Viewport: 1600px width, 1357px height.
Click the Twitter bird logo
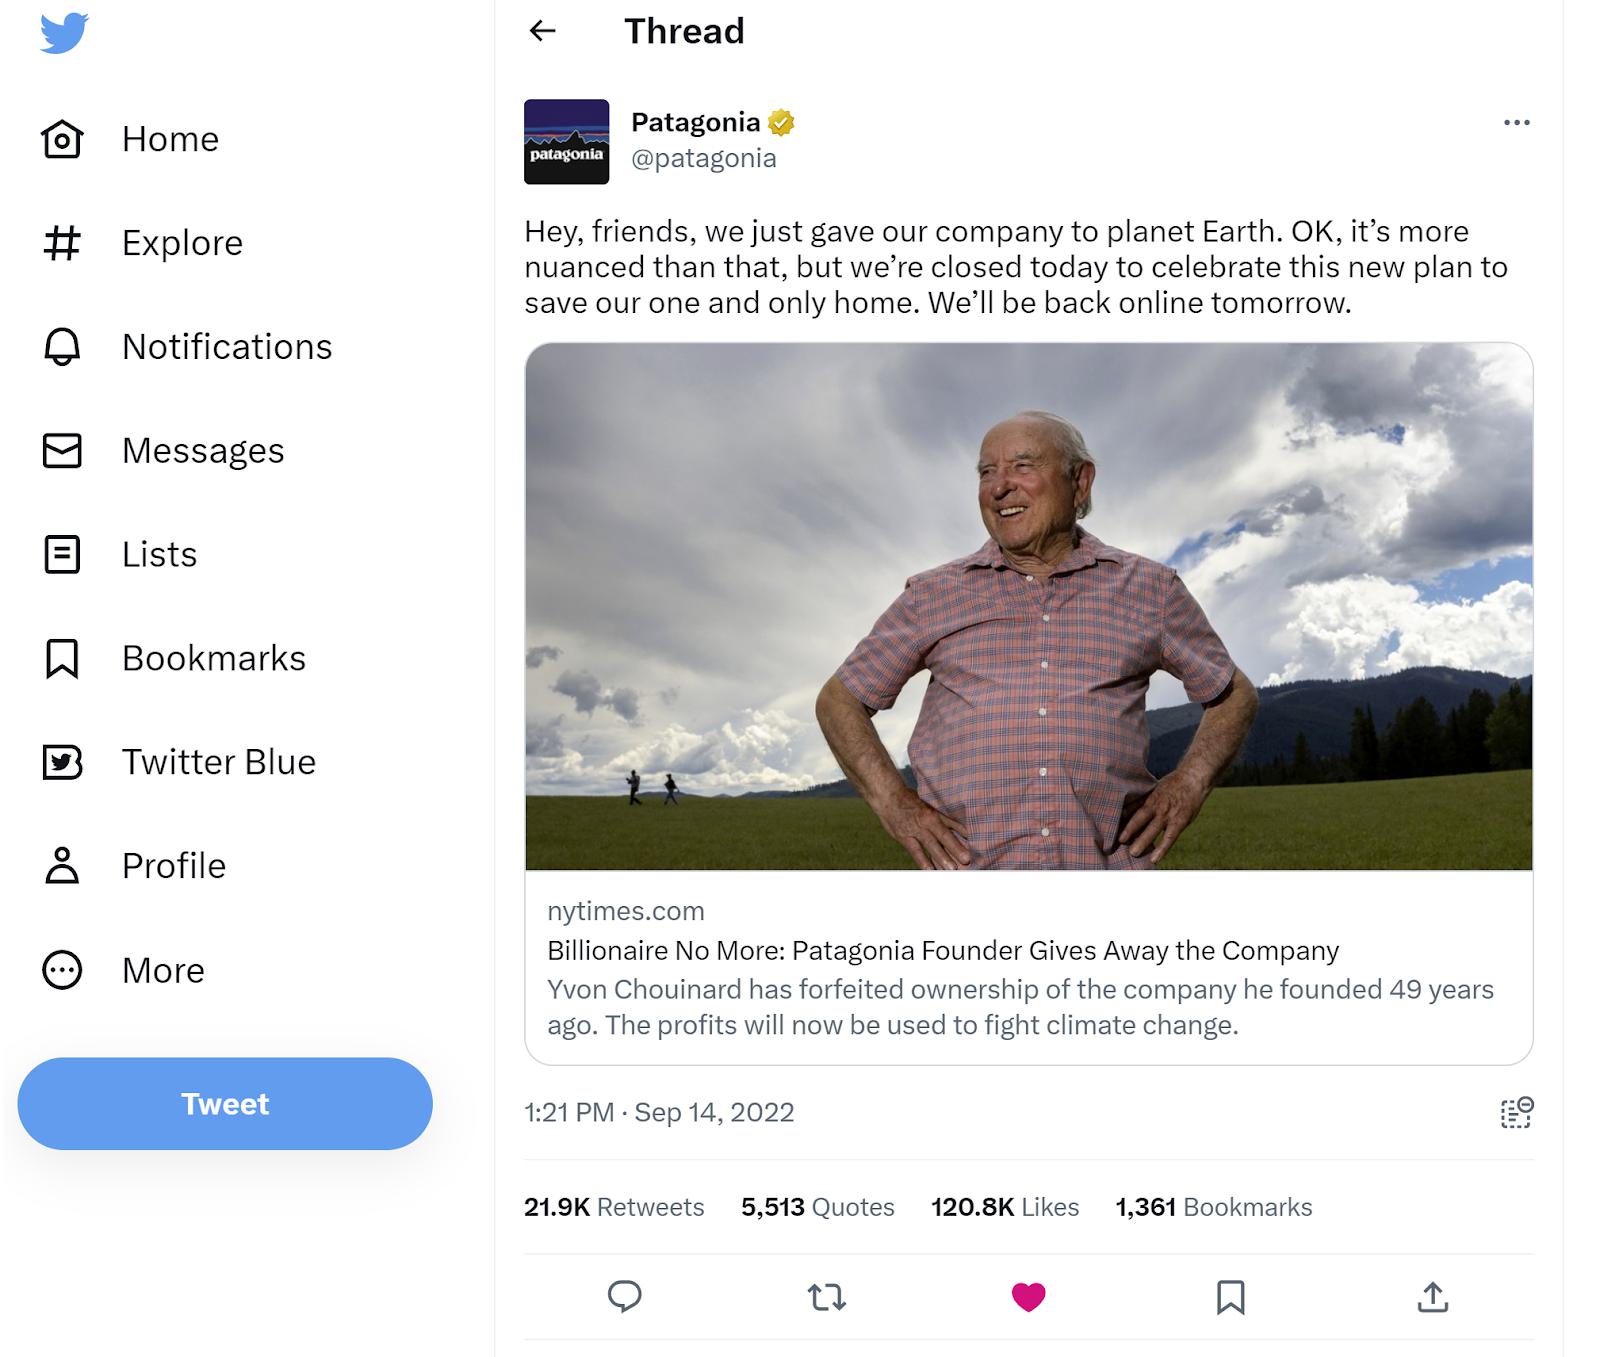pos(64,33)
